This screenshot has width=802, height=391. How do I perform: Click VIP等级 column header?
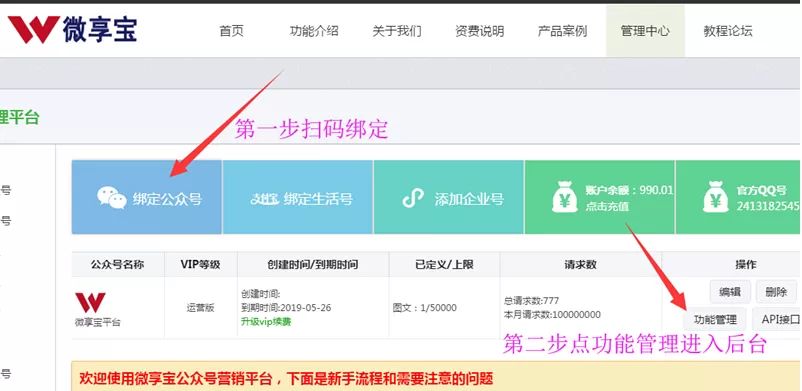click(200, 265)
